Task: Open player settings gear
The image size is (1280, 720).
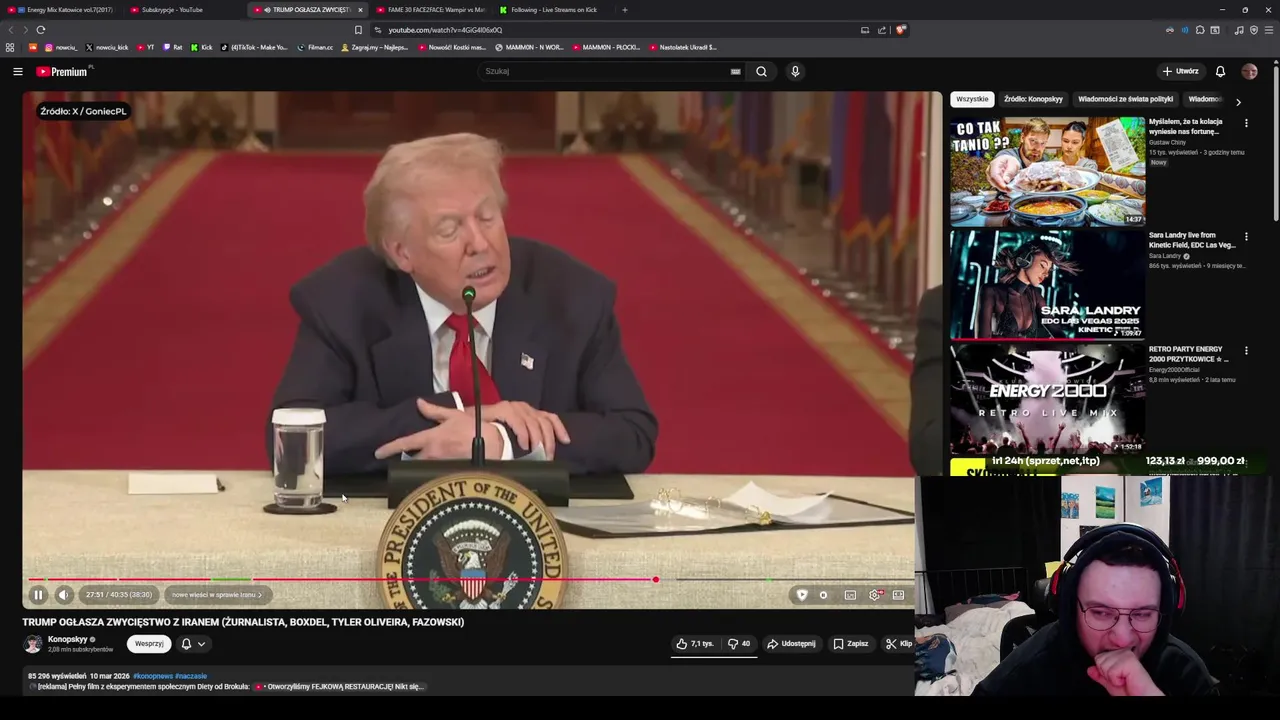Action: point(875,595)
